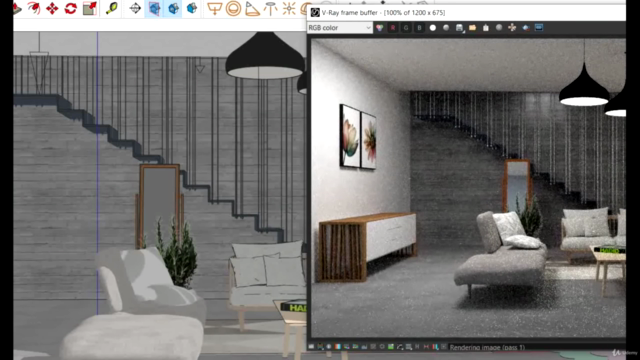Toggle the green channel view

pos(406,28)
